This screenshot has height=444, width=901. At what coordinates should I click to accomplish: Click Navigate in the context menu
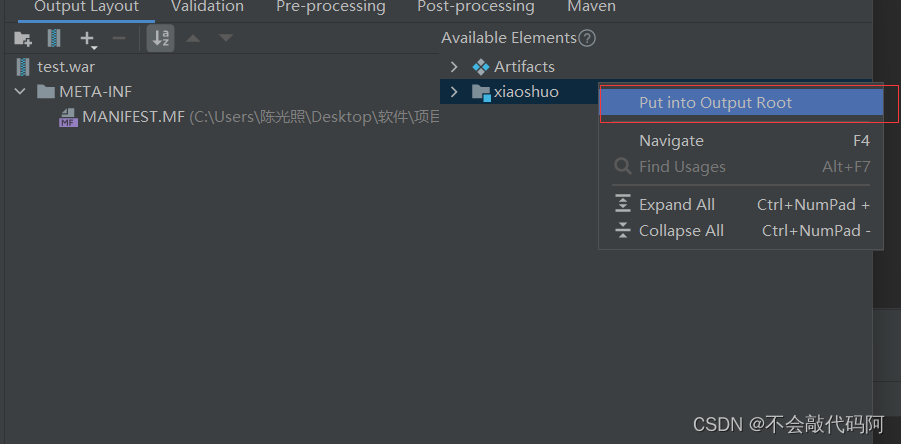pyautogui.click(x=671, y=141)
